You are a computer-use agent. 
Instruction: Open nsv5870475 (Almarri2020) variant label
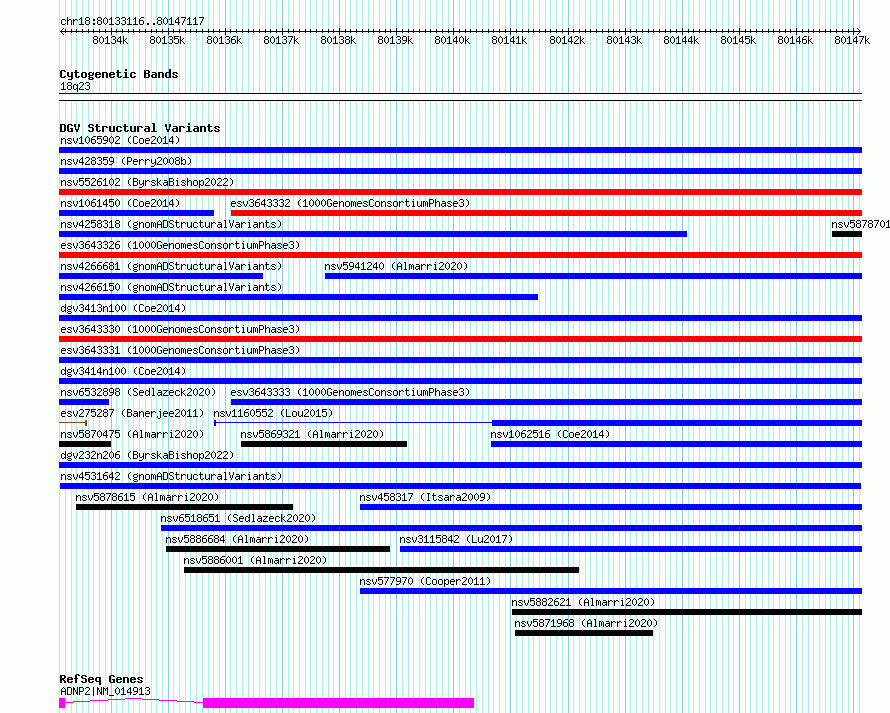pos(132,434)
